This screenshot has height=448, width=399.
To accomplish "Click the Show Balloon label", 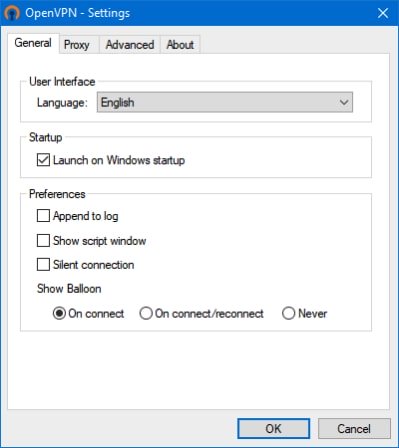I will [69, 289].
